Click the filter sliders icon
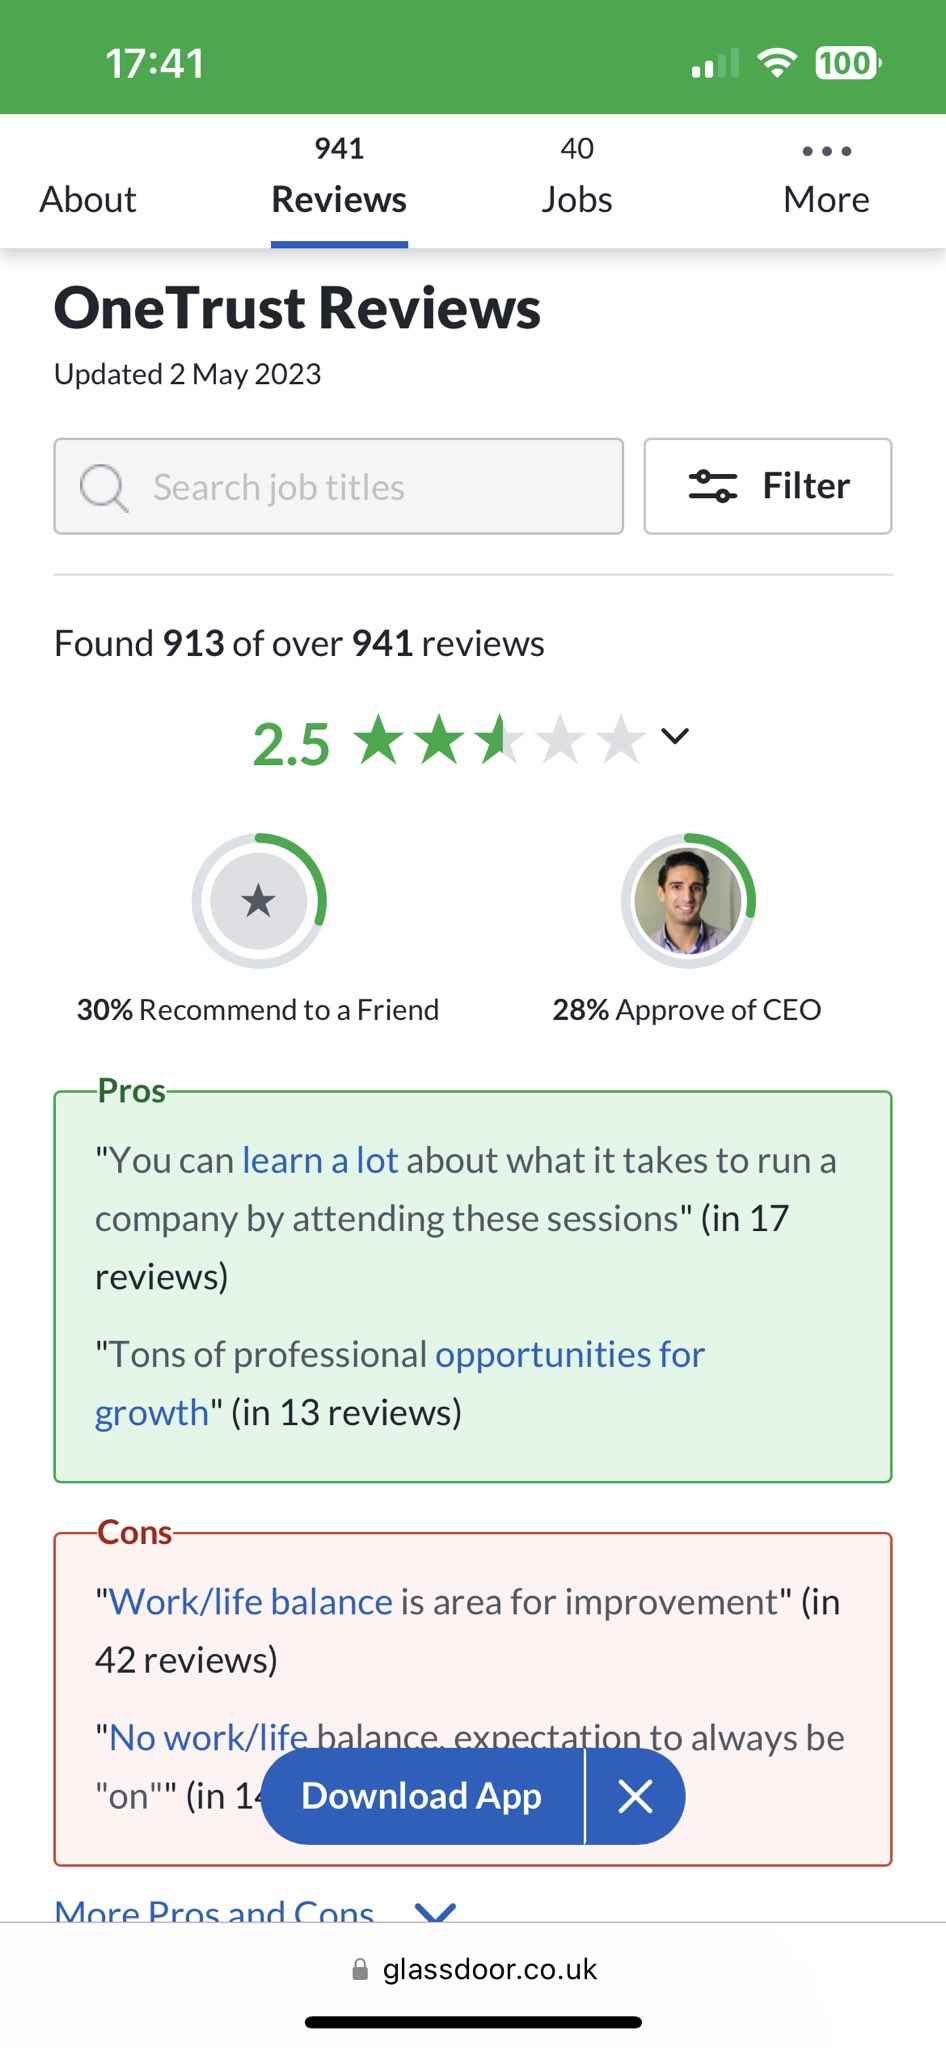Viewport: 946px width, 2048px height. [712, 487]
